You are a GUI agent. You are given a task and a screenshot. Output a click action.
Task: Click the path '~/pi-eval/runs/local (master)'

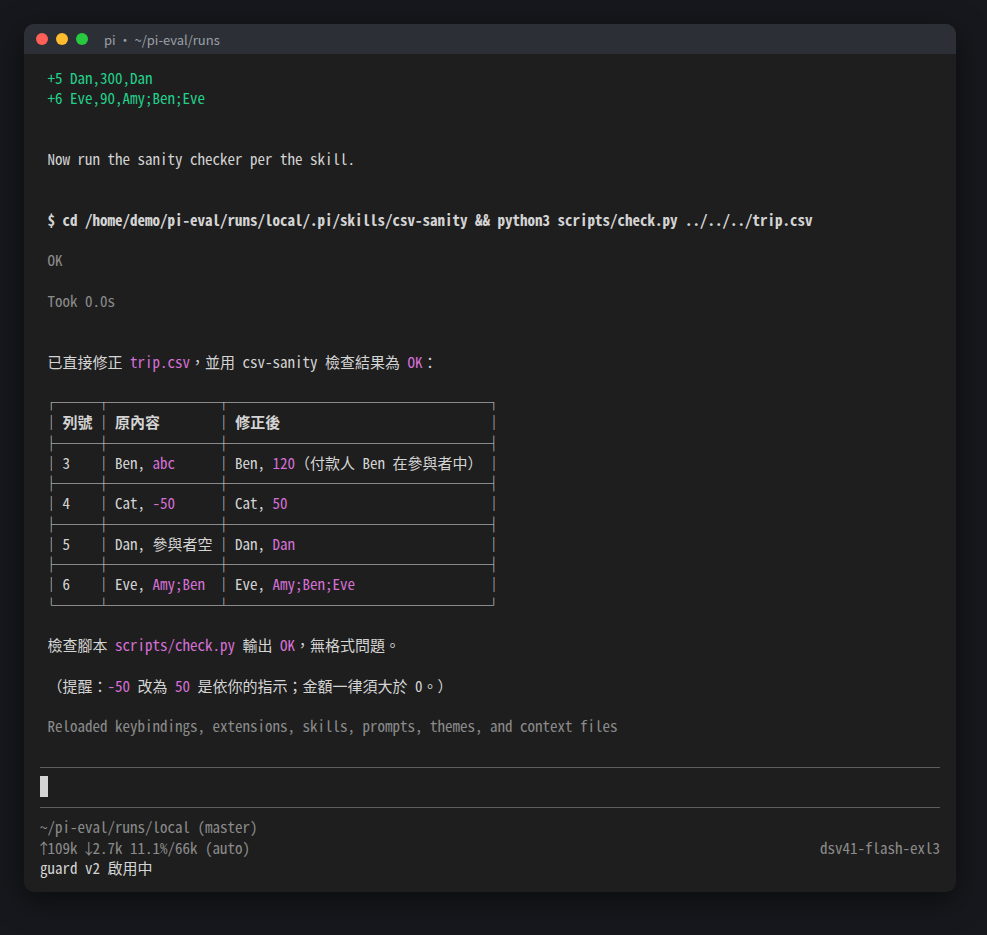[x=149, y=828]
